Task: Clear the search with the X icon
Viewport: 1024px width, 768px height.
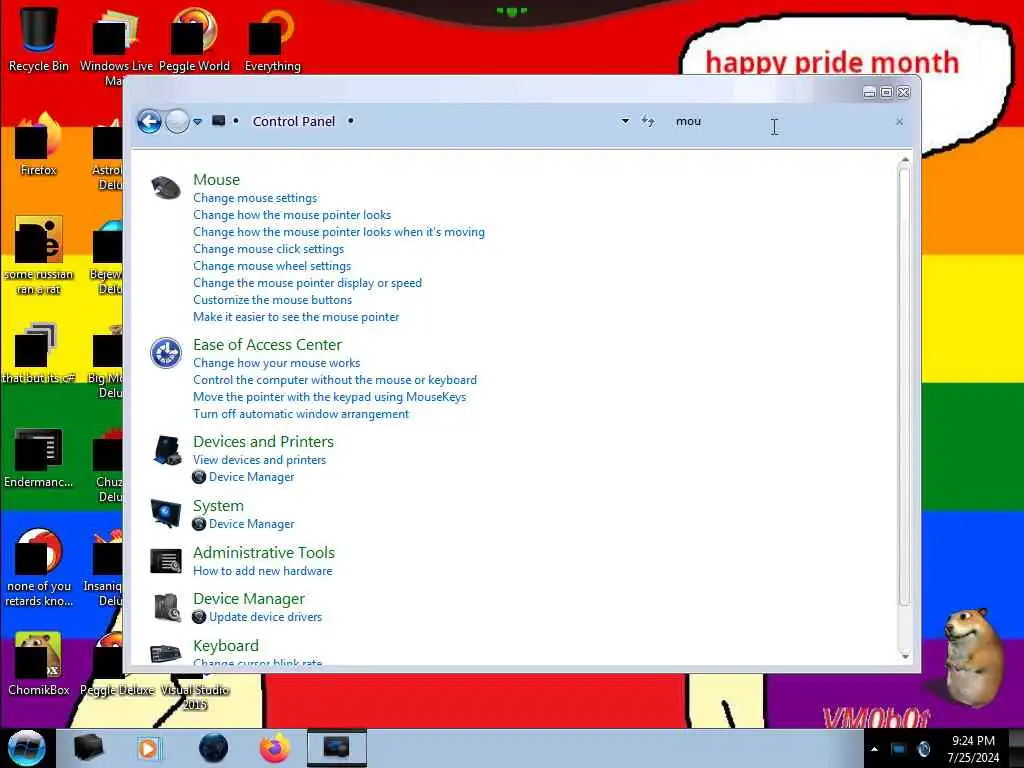Action: (899, 121)
